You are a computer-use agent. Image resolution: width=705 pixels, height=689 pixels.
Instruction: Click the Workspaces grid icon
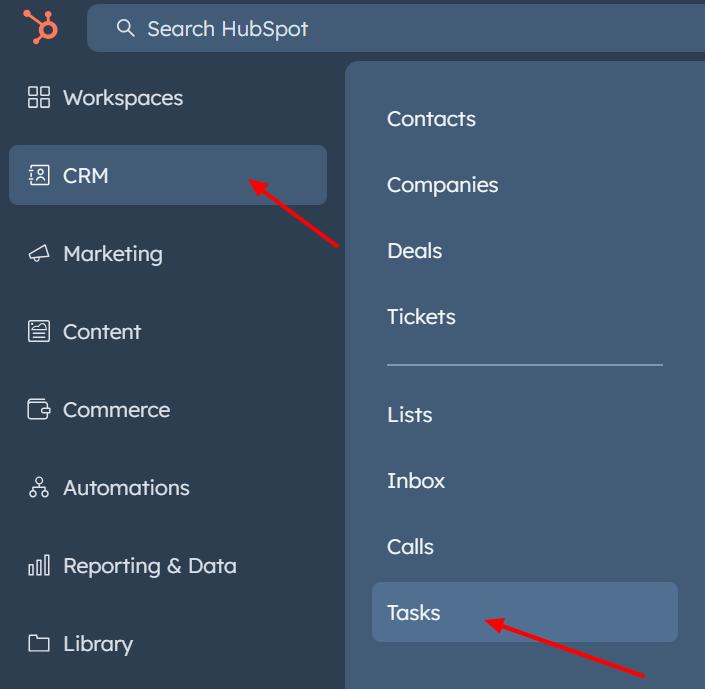tap(39, 97)
